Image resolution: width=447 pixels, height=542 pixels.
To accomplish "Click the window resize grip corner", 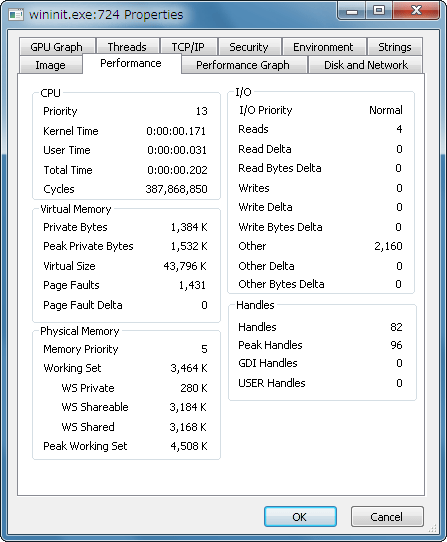I will point(432,529).
